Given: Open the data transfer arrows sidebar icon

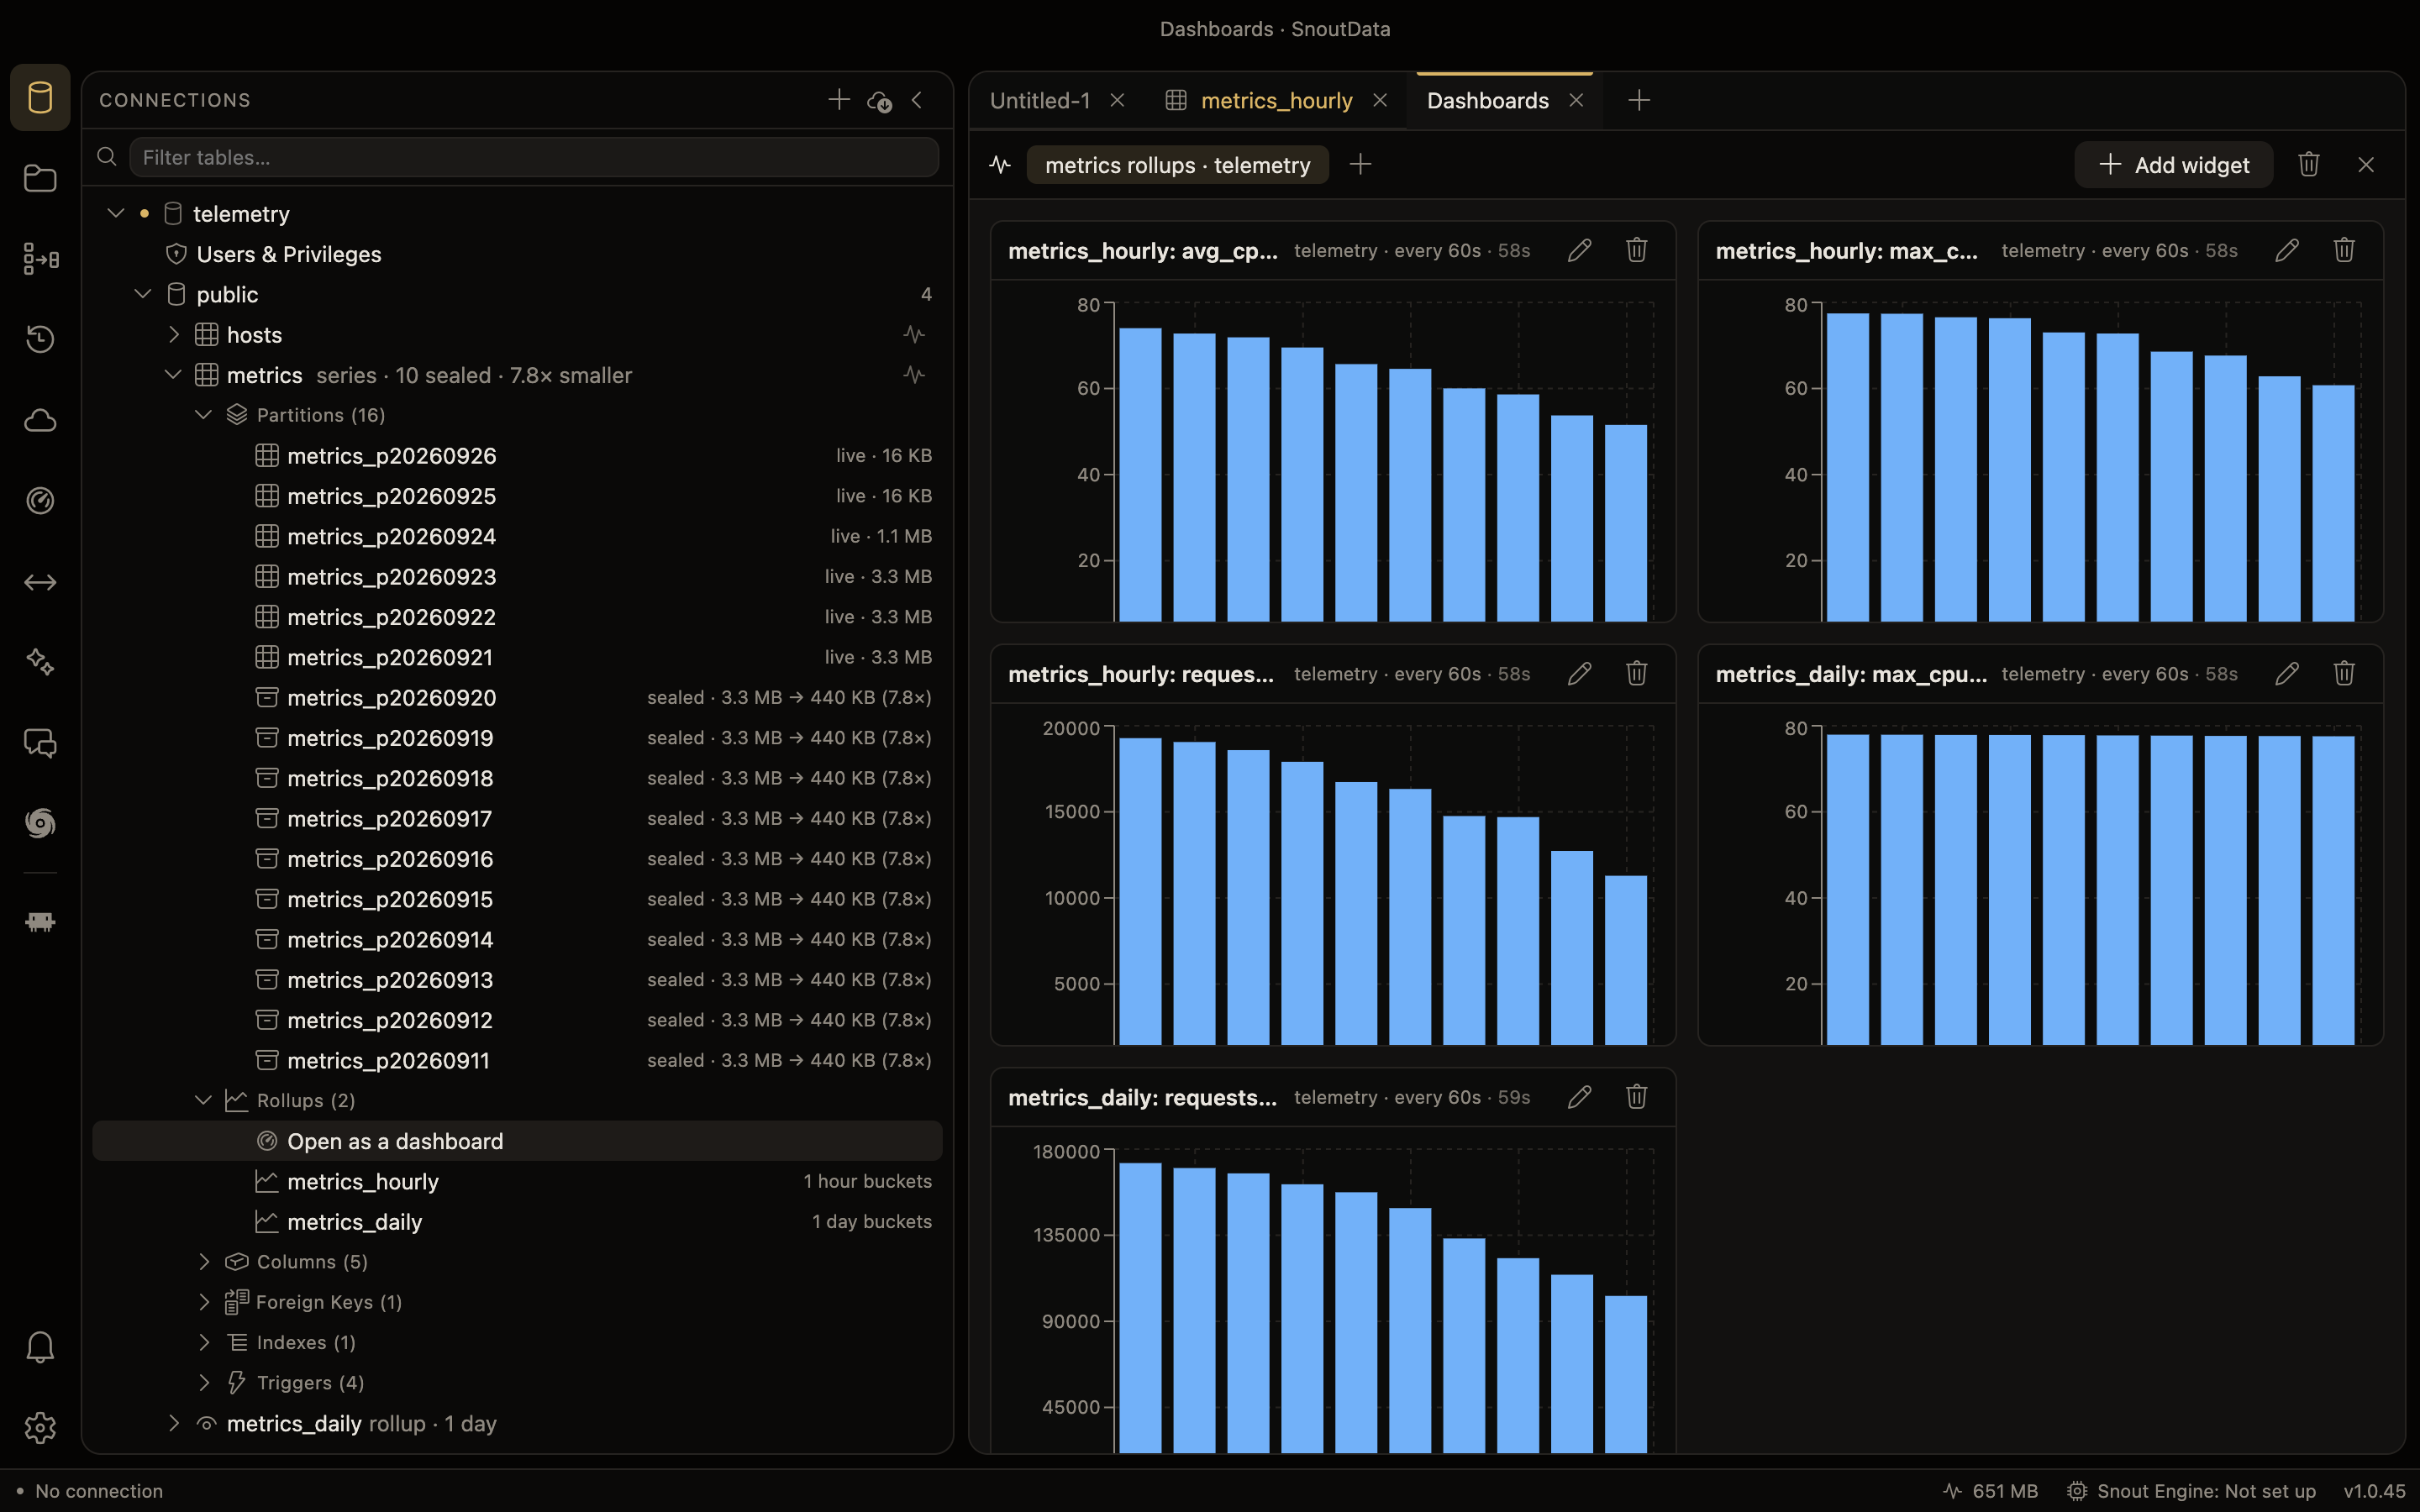Looking at the screenshot, I should (x=40, y=582).
